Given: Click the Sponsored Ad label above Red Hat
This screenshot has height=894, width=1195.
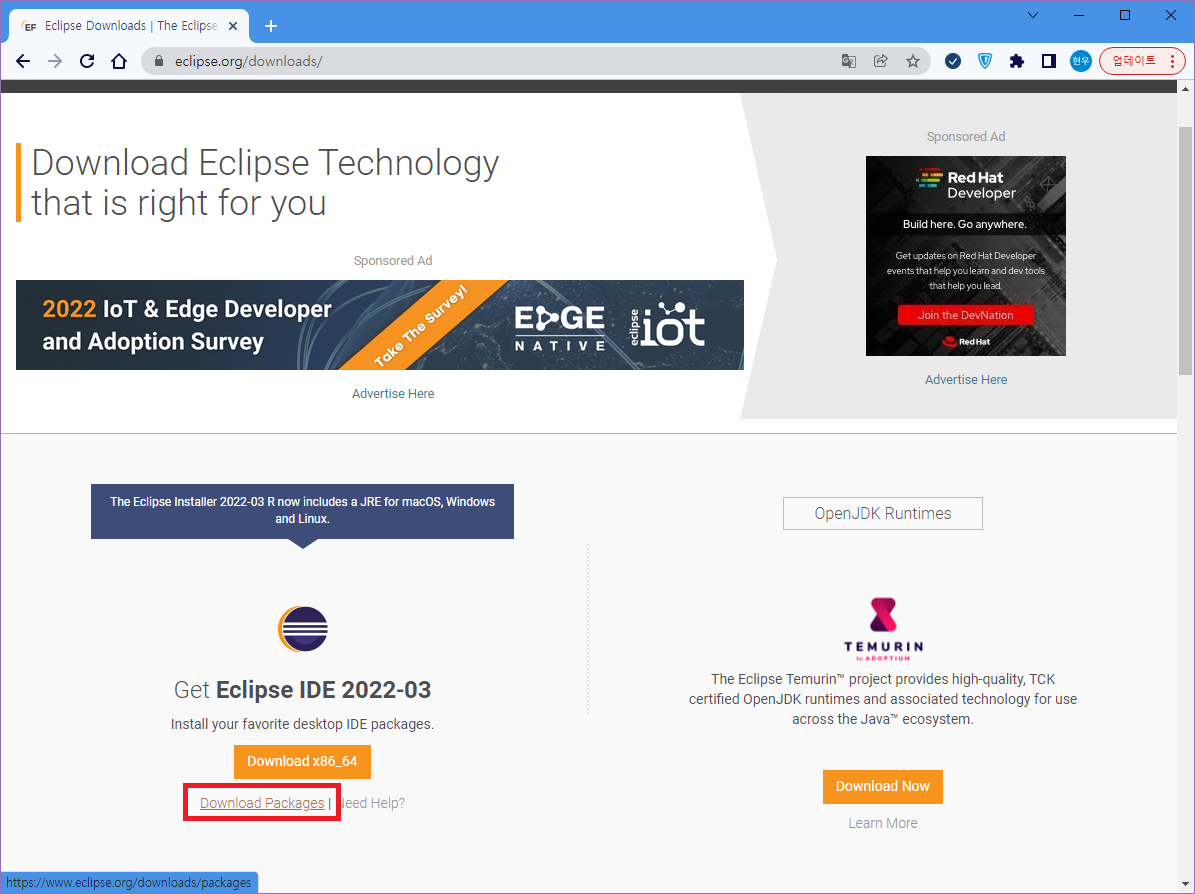Looking at the screenshot, I should tap(966, 136).
